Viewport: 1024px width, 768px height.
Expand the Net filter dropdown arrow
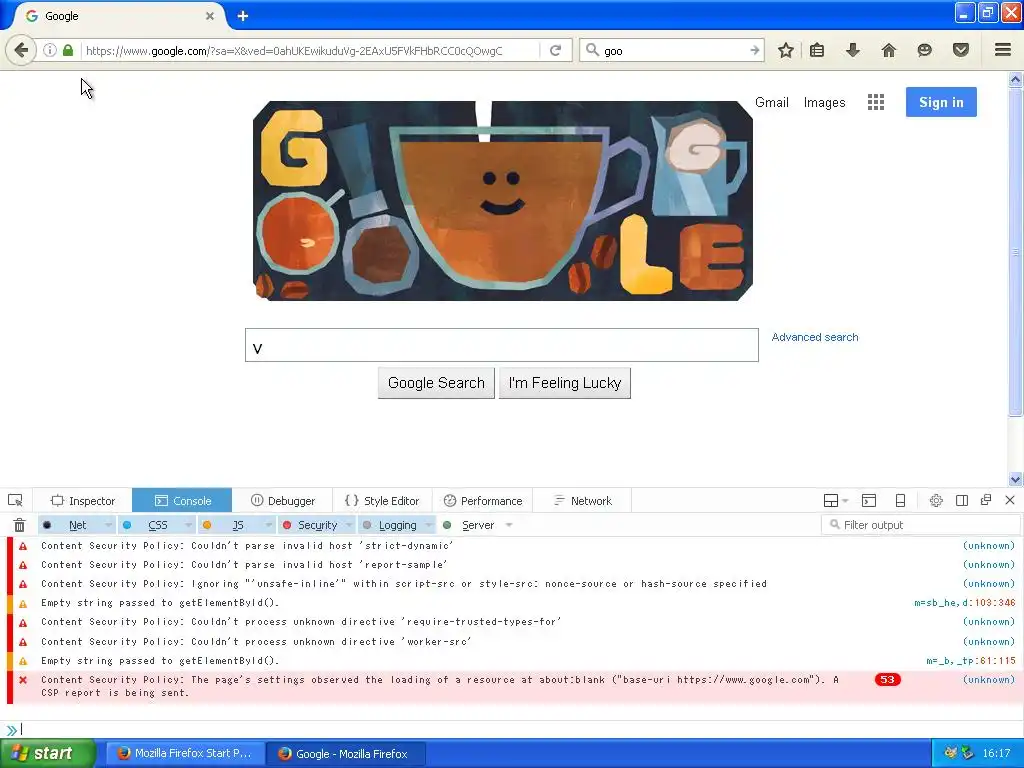[108, 525]
